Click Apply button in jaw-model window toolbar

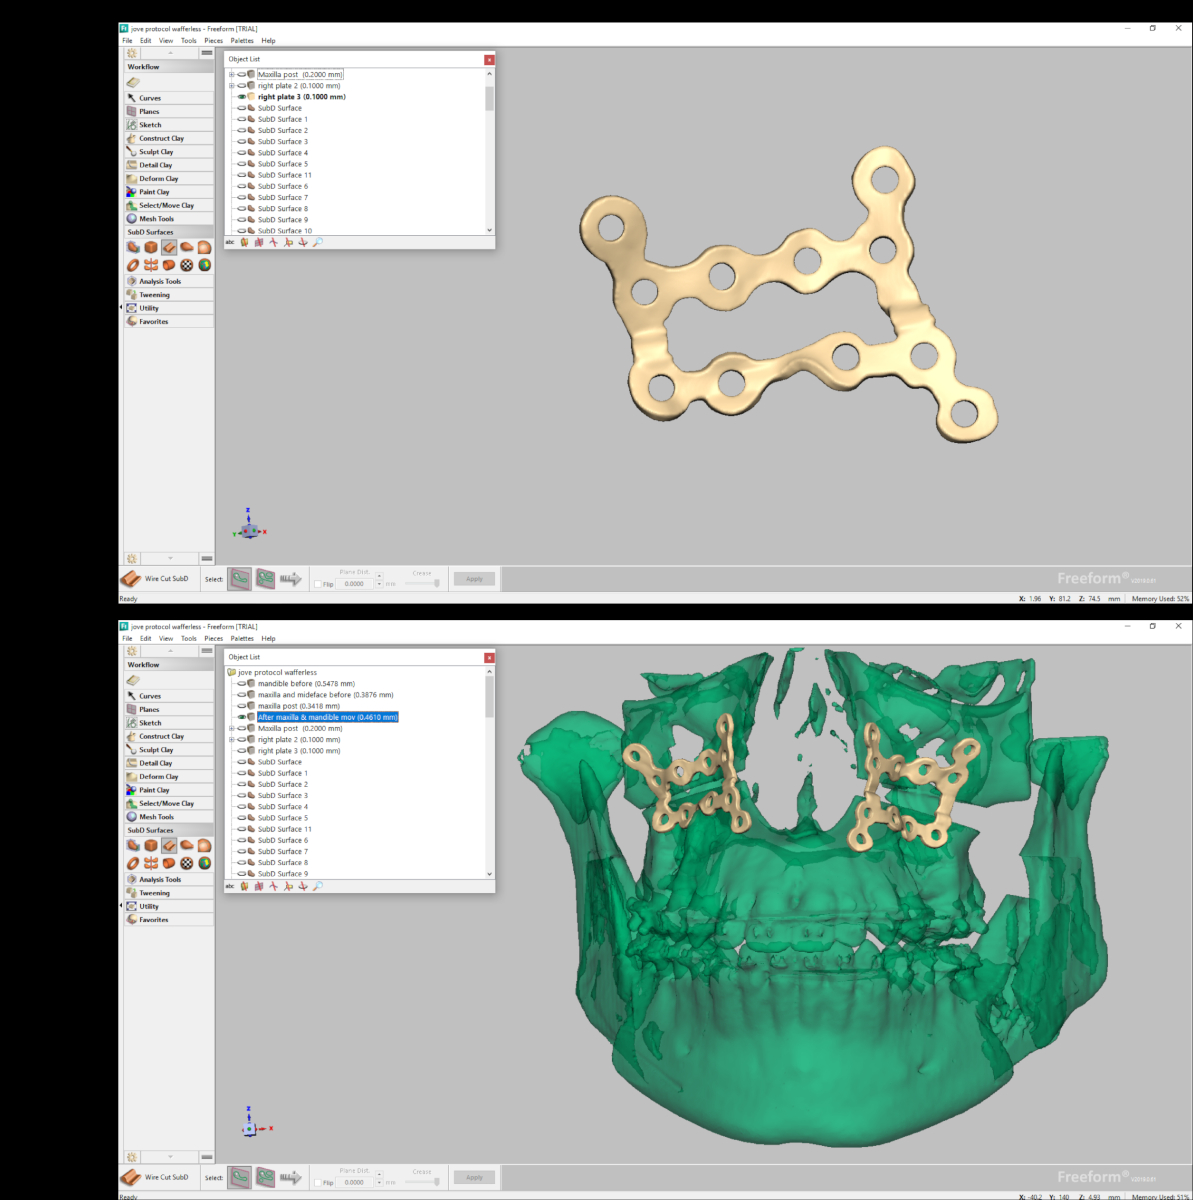pos(474,1177)
